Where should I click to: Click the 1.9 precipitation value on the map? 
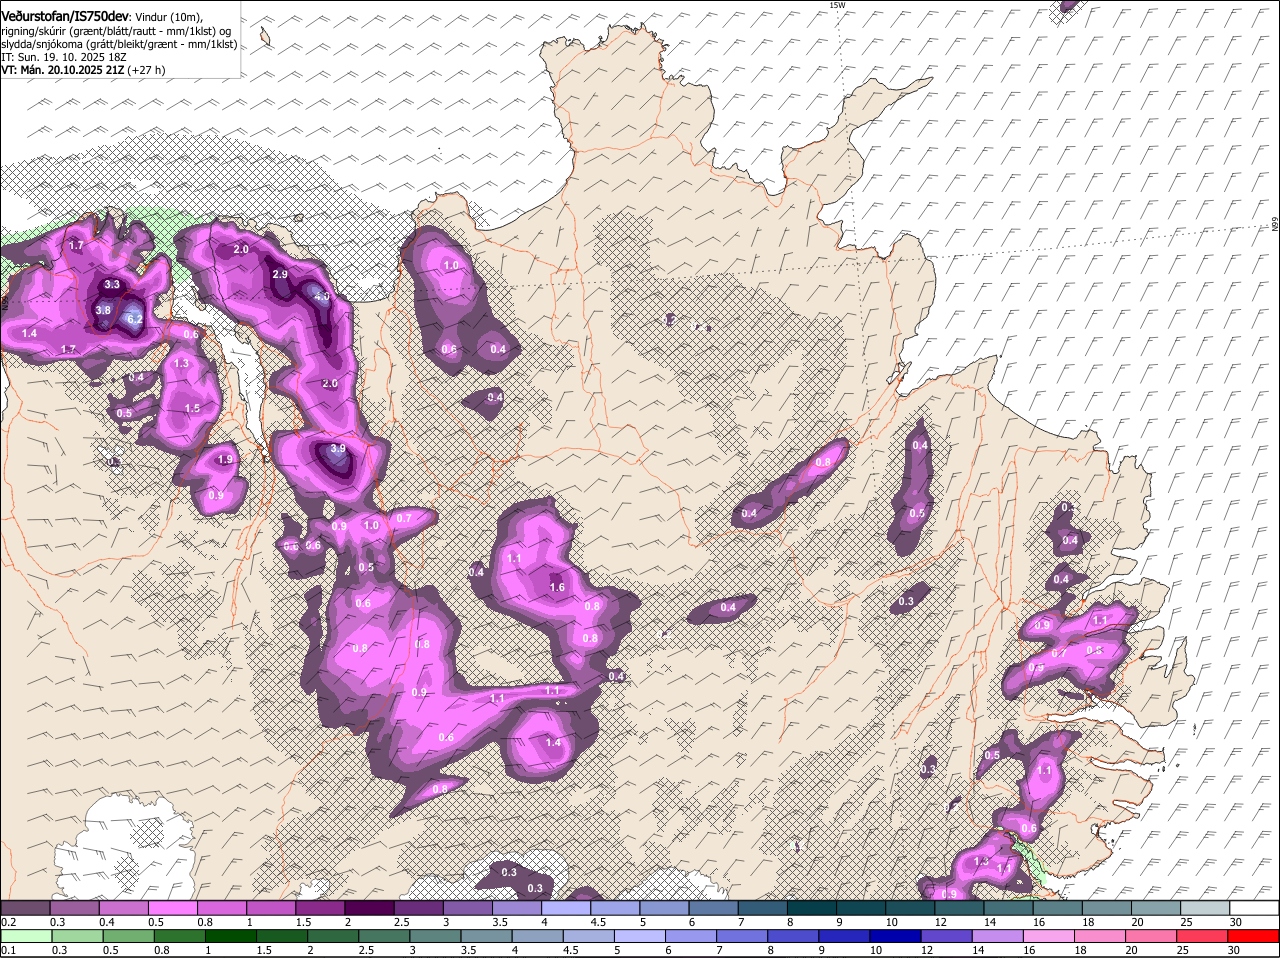pyautogui.click(x=225, y=459)
